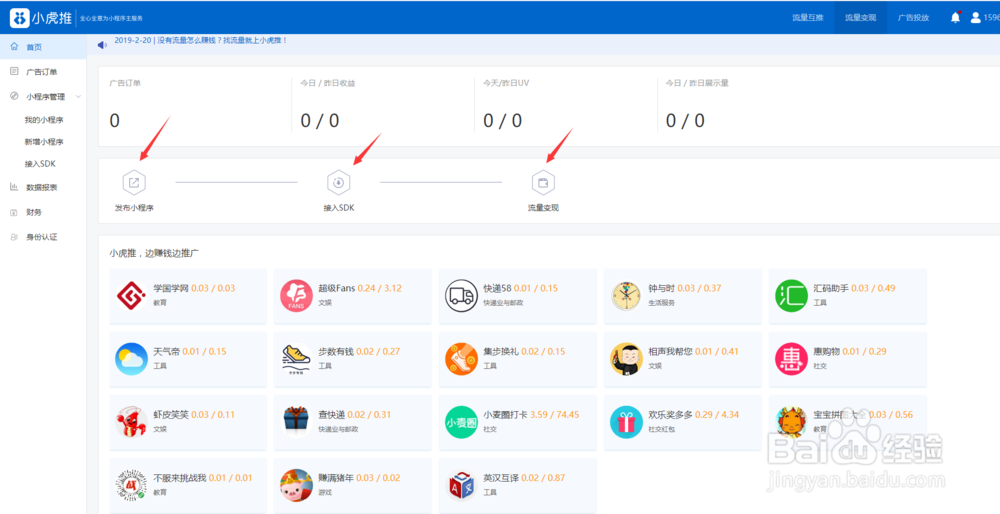Click the 流量变现 hexagon step icon
The width and height of the screenshot is (1000, 514).
[543, 182]
